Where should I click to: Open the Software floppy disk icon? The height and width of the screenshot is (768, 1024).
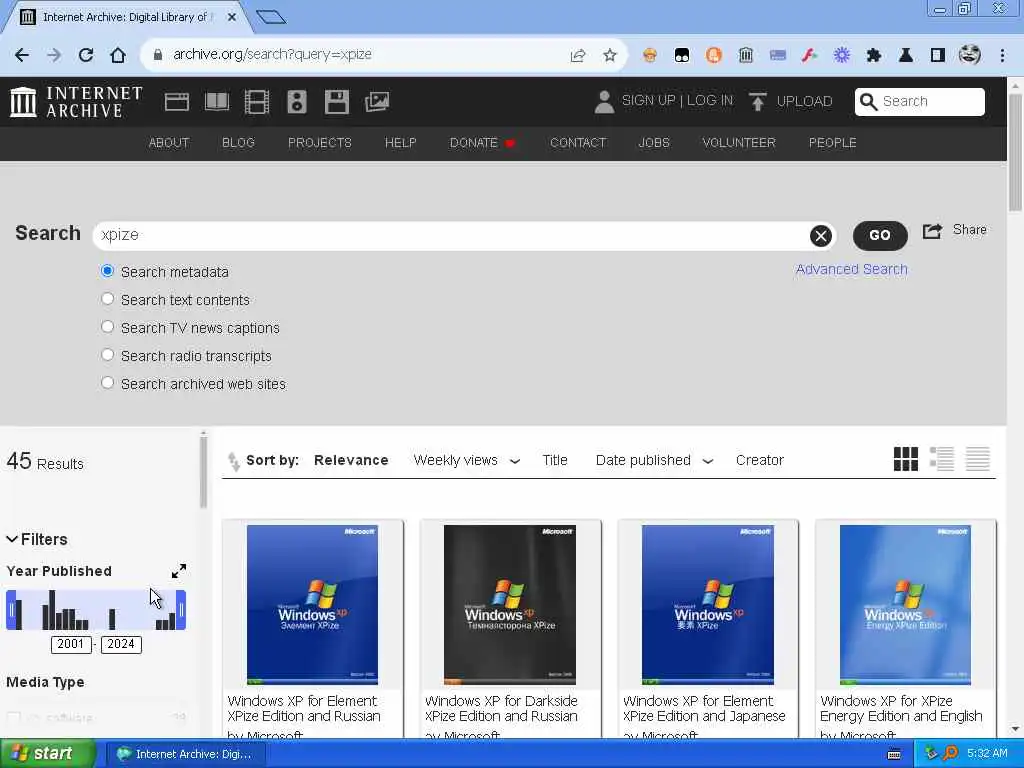click(x=337, y=102)
